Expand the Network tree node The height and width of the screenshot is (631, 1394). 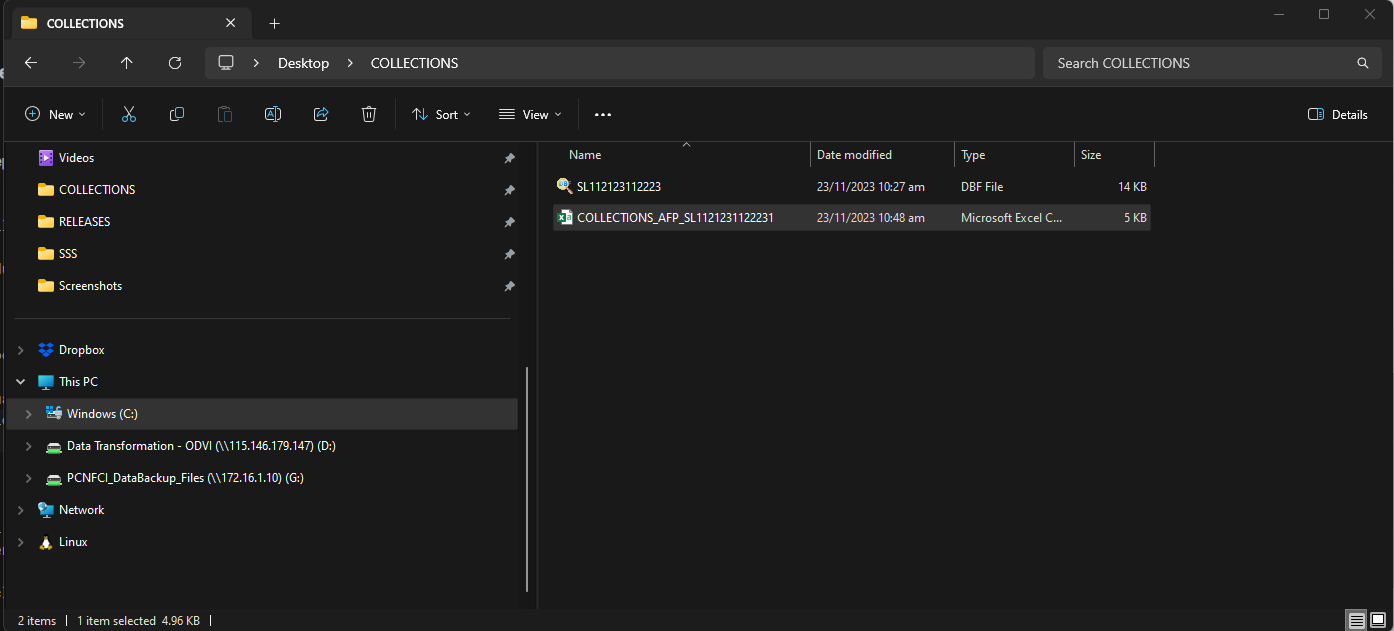click(21, 510)
